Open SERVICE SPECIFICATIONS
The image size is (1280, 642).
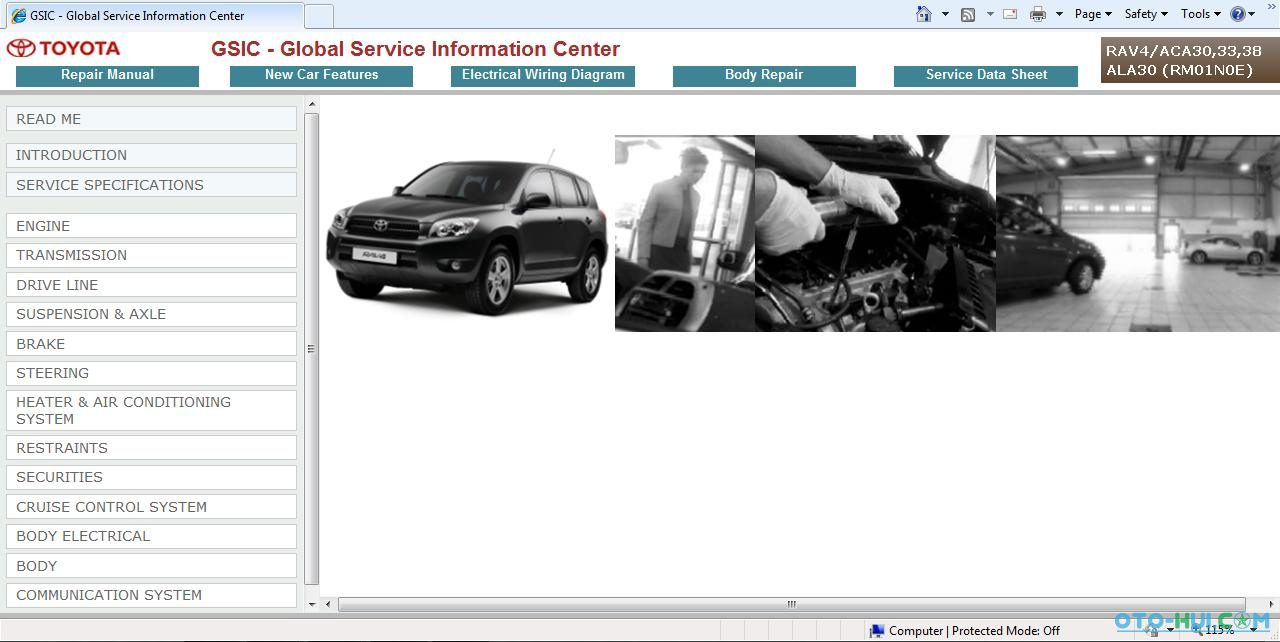click(151, 185)
